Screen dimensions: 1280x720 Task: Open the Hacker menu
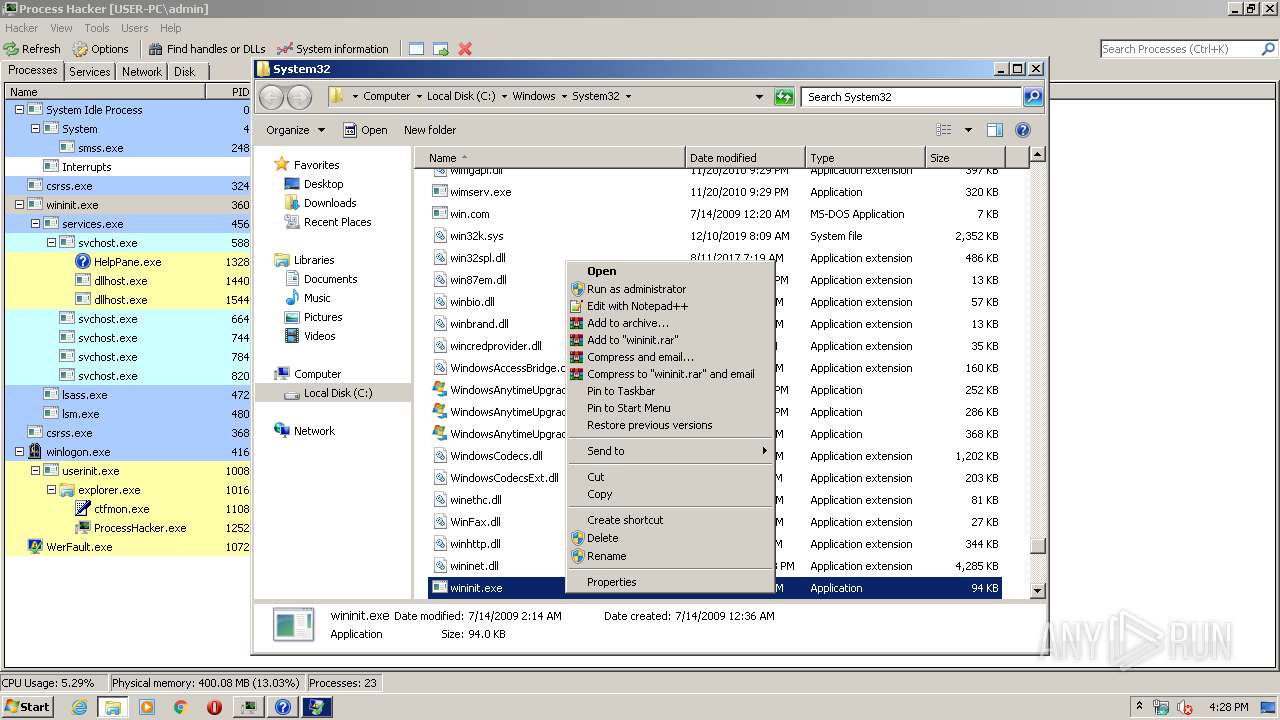pos(21,28)
